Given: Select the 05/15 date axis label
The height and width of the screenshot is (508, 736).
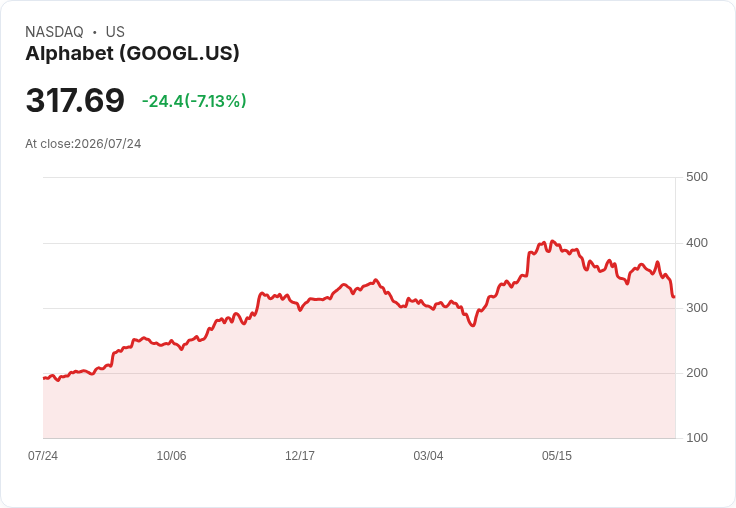Looking at the screenshot, I should click(x=557, y=456).
